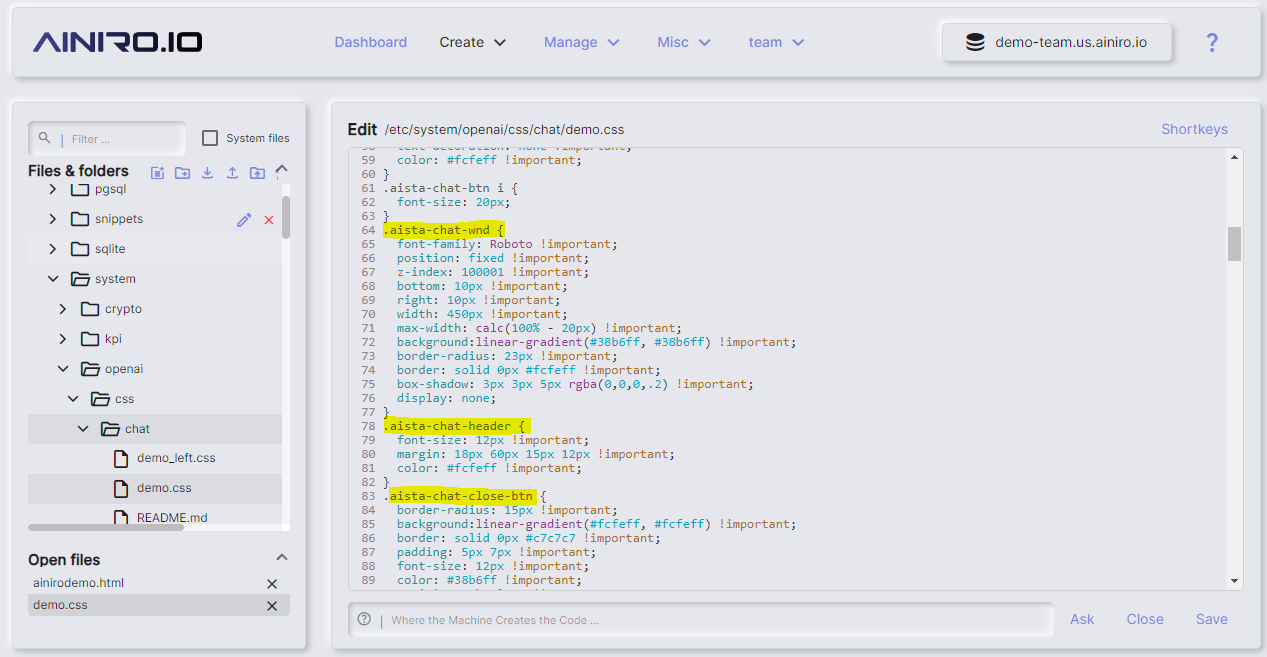Click the new folder icon in Files & folders
1267x657 pixels.
pos(182,172)
